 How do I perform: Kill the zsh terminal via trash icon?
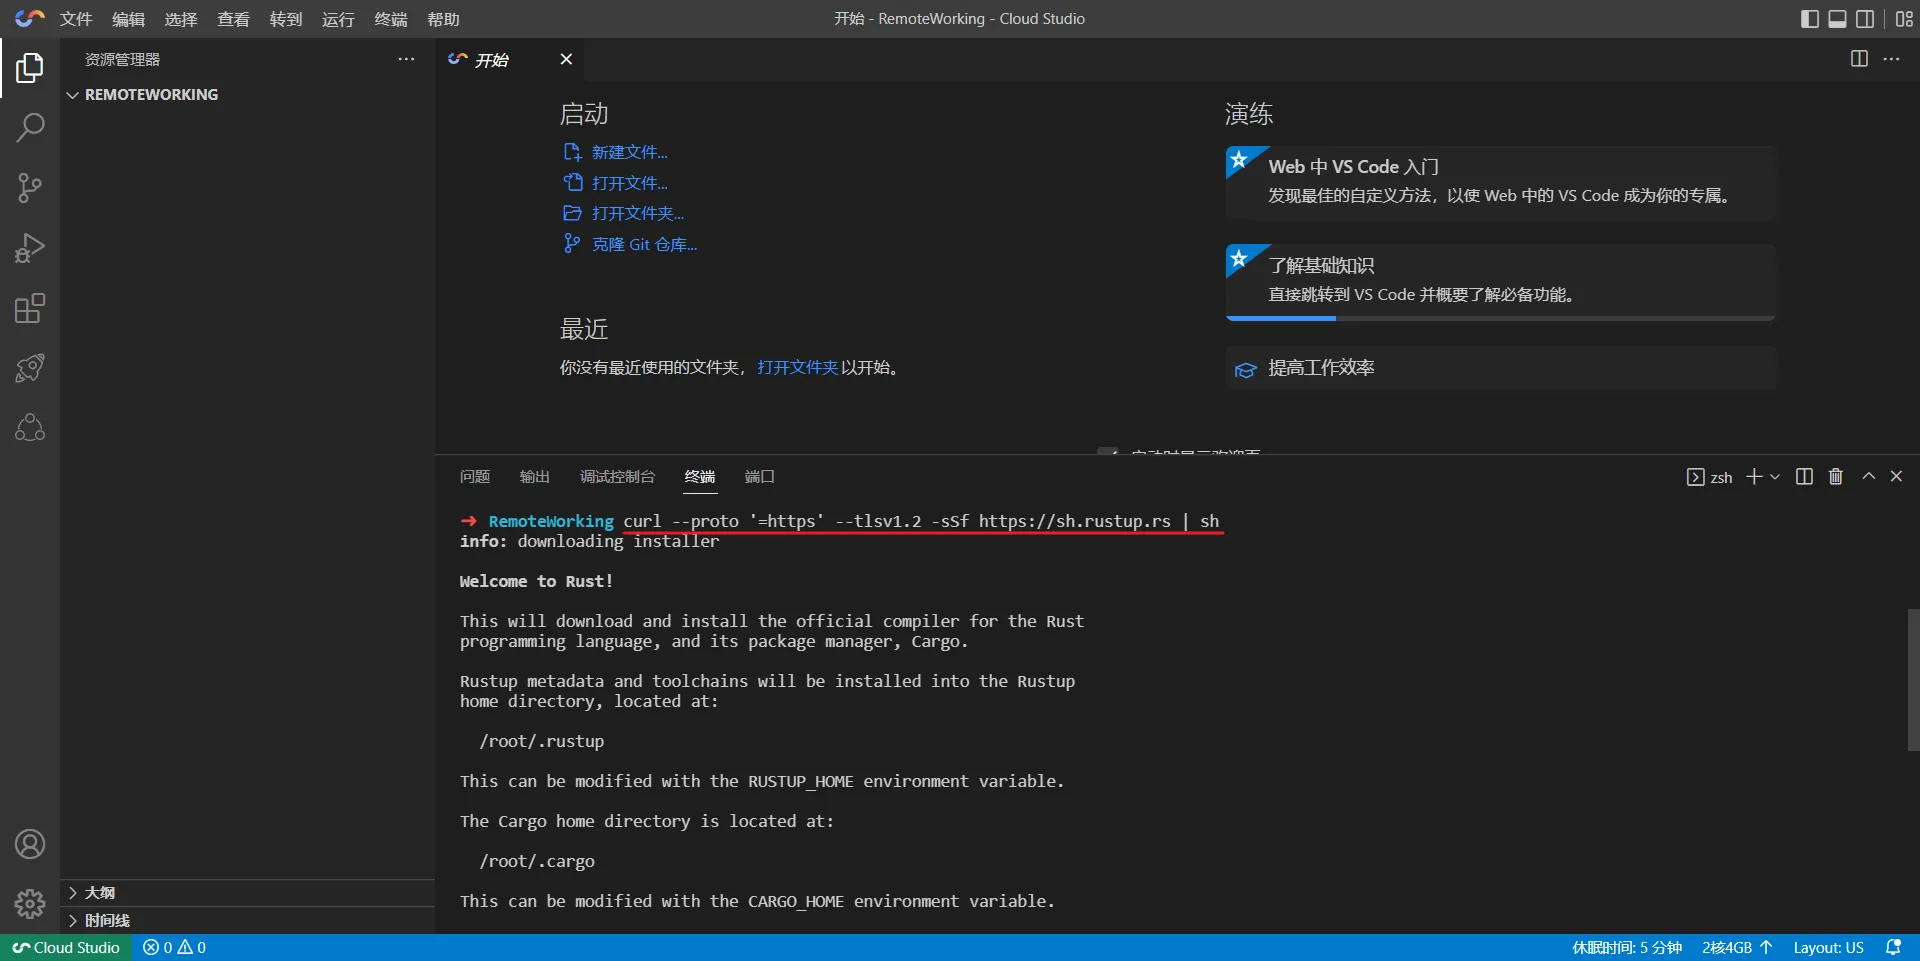click(x=1835, y=477)
